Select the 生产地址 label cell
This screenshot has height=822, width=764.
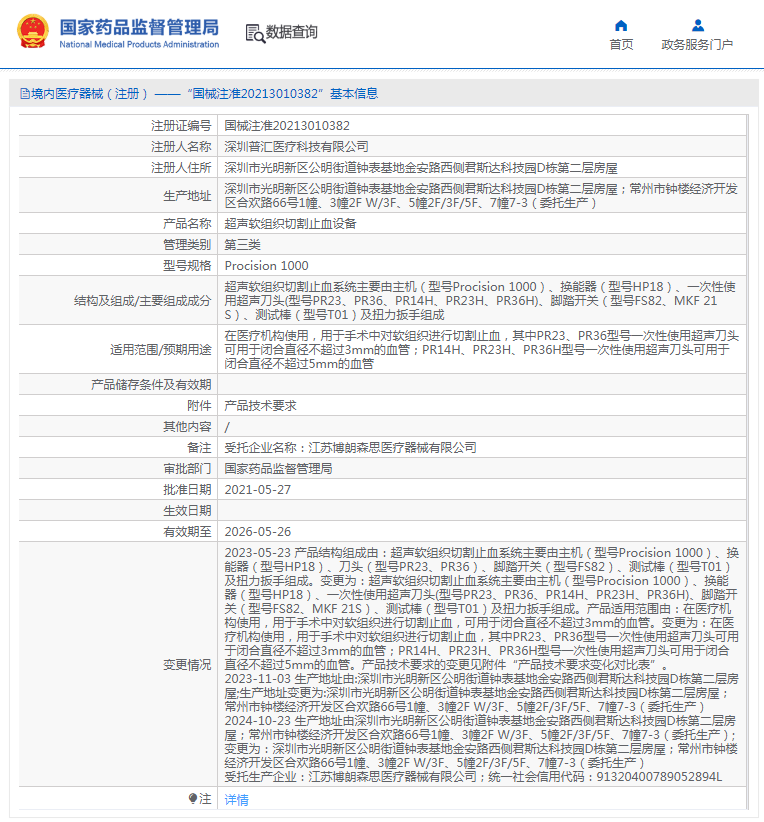[119, 196]
